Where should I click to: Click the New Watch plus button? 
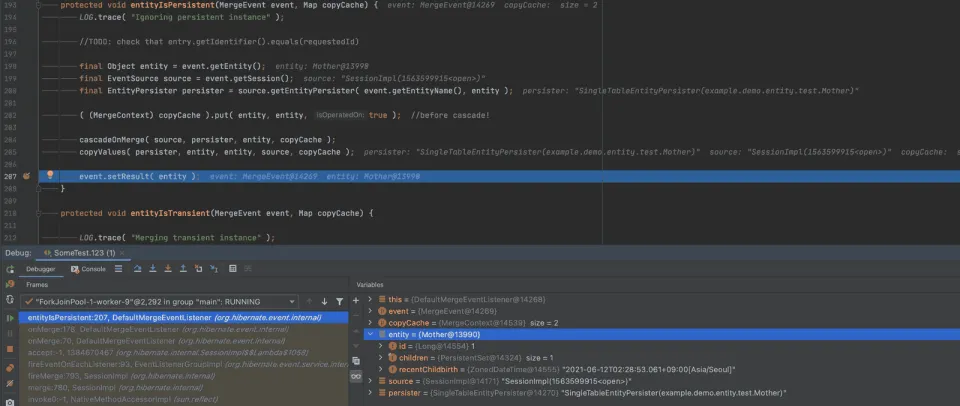click(x=356, y=301)
